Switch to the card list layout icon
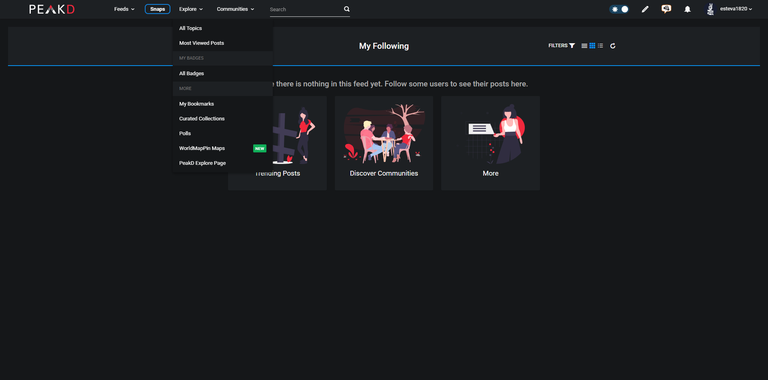Viewport: 768px width, 380px height. click(584, 46)
